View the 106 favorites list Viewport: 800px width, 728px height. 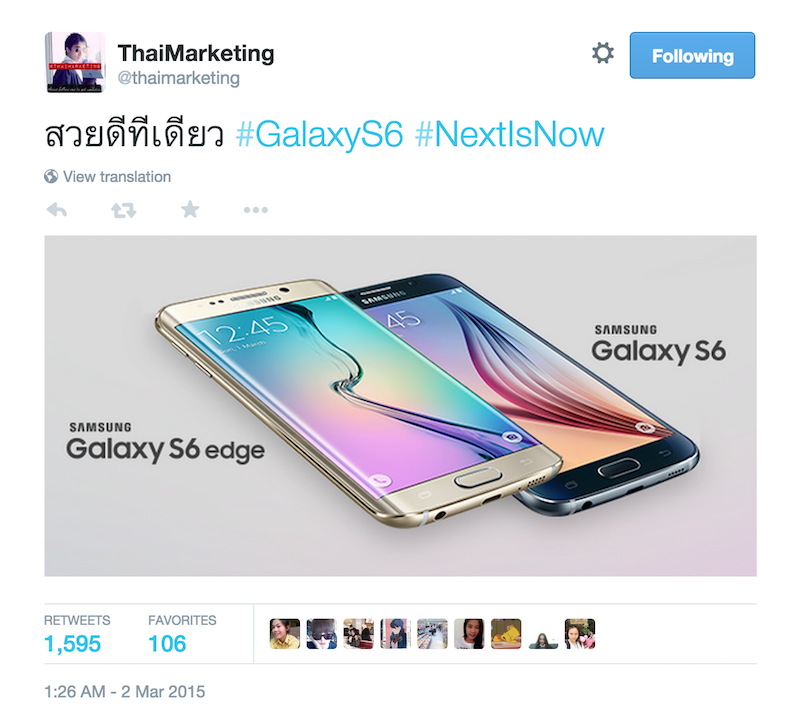click(x=167, y=644)
